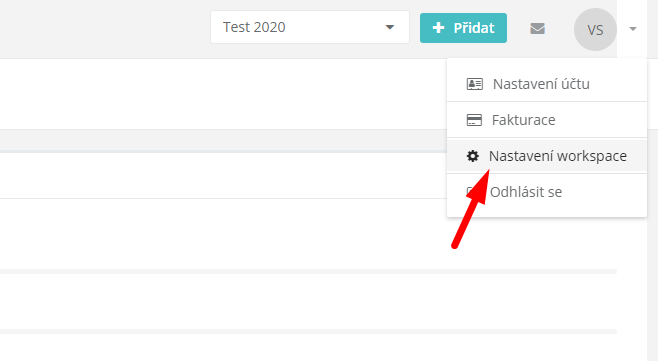Click the Test 2020 text in the selector
This screenshot has height=361, width=658.
[x=254, y=27]
